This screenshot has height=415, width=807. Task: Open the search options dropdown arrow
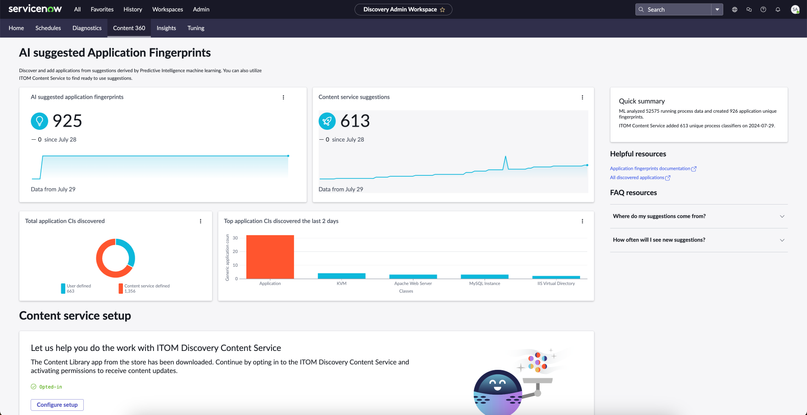[x=717, y=9]
